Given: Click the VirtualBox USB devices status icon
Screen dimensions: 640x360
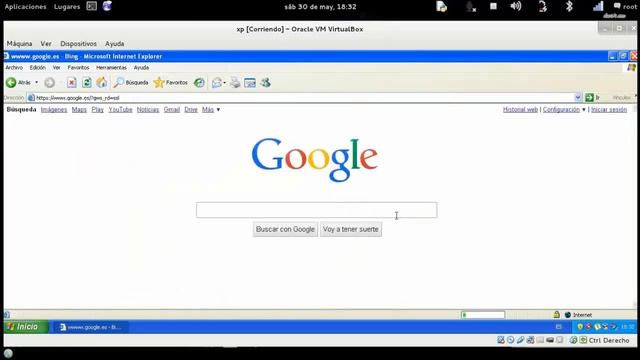Looking at the screenshot, I should pos(520,340).
